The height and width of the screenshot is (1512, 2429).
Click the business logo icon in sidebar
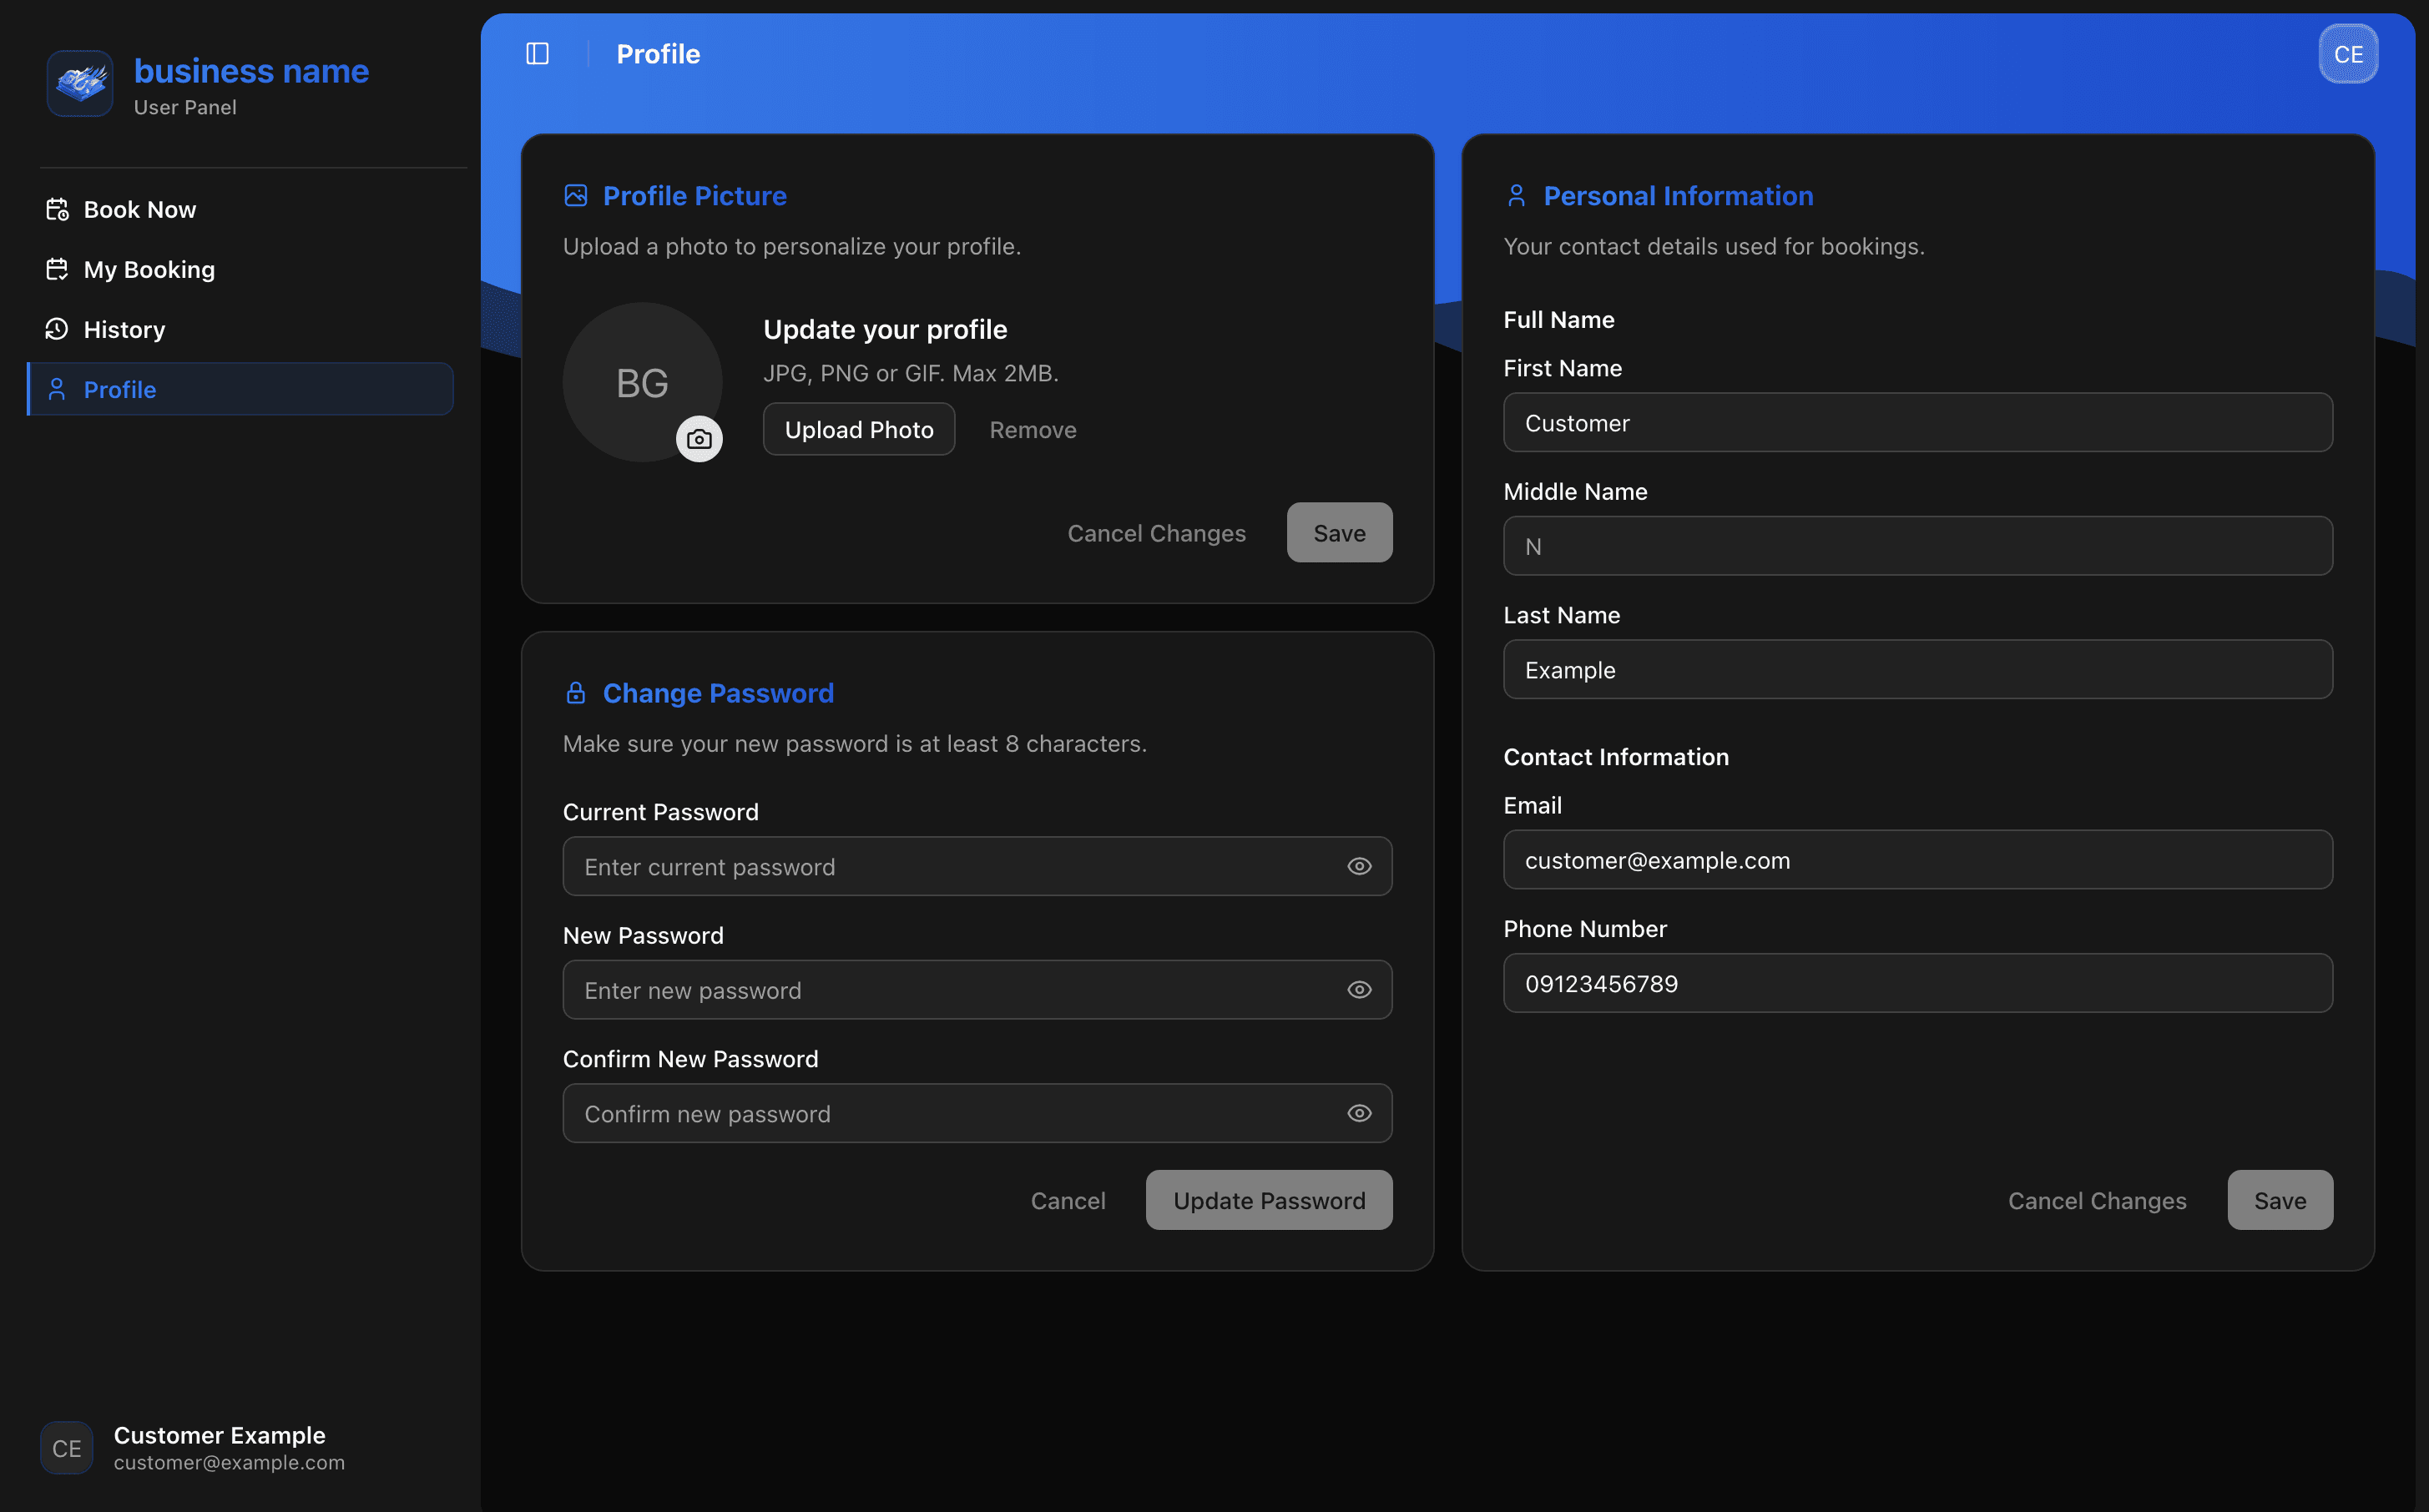[x=80, y=83]
